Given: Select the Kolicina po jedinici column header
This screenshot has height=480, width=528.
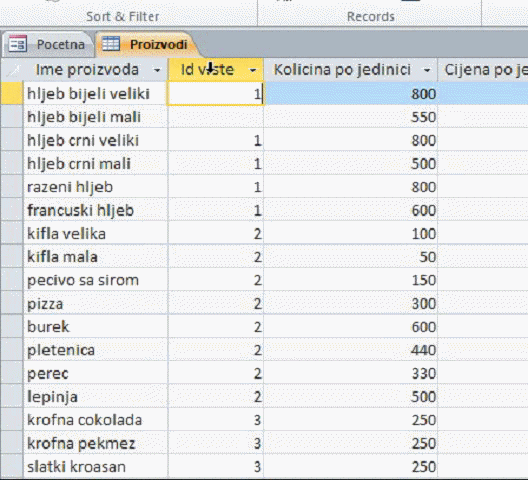Looking at the screenshot, I should pyautogui.click(x=351, y=70).
